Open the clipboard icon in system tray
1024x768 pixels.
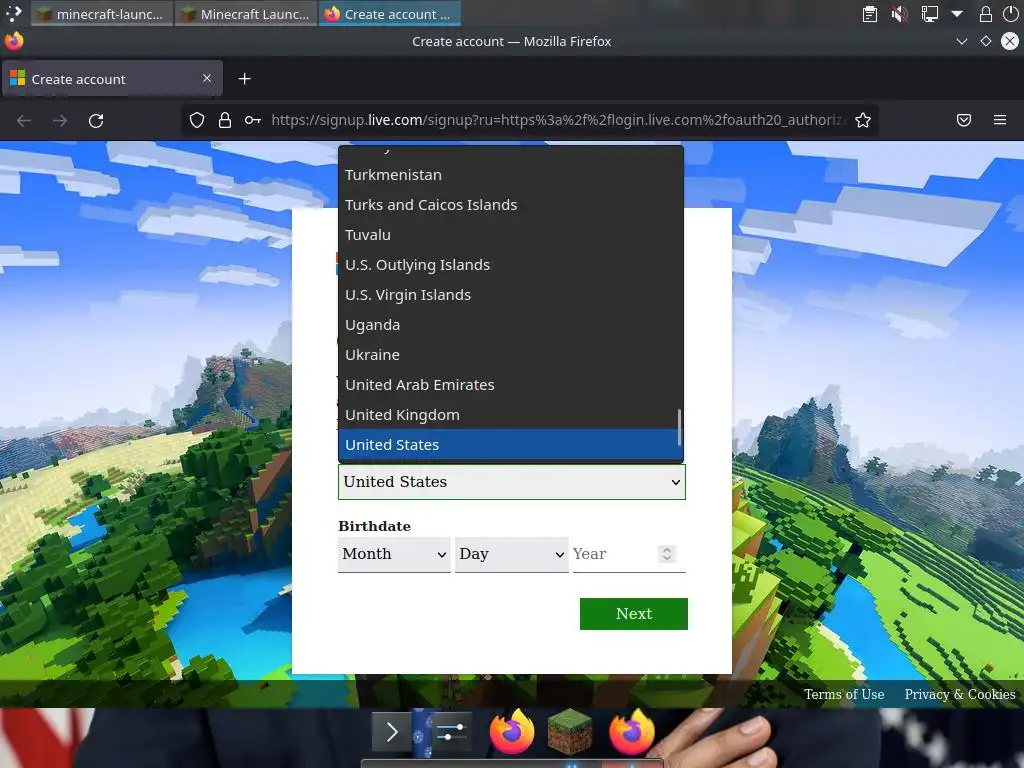click(870, 14)
